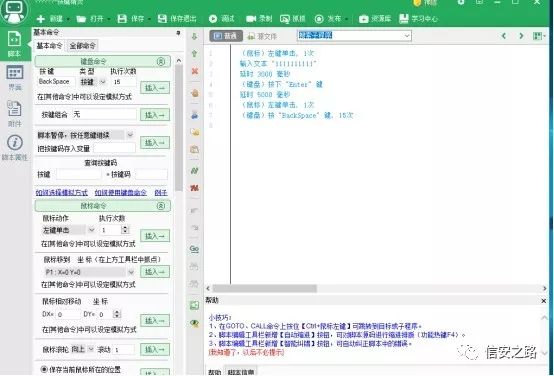
Task: Click the green auto-indent icon
Action: [194, 306]
